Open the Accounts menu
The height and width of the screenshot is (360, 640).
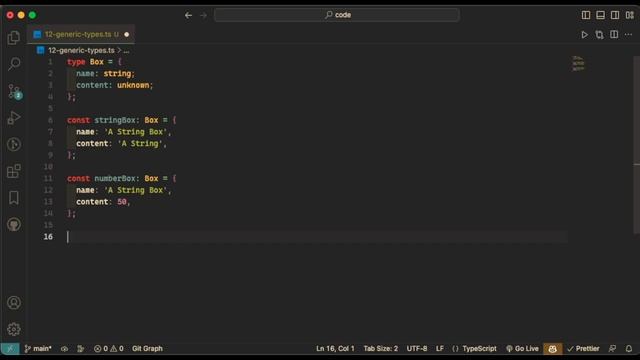click(x=14, y=302)
